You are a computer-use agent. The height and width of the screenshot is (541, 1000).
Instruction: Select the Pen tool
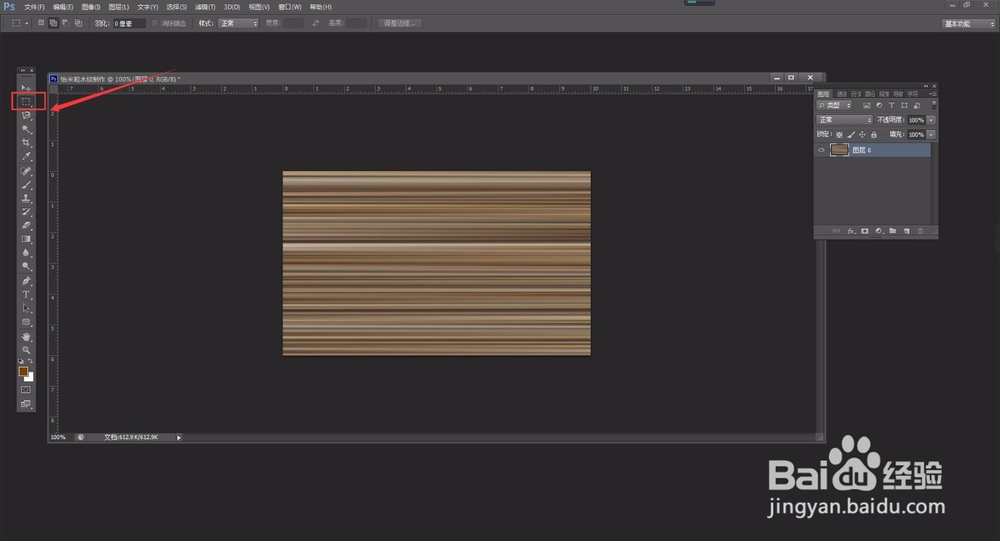click(x=26, y=281)
